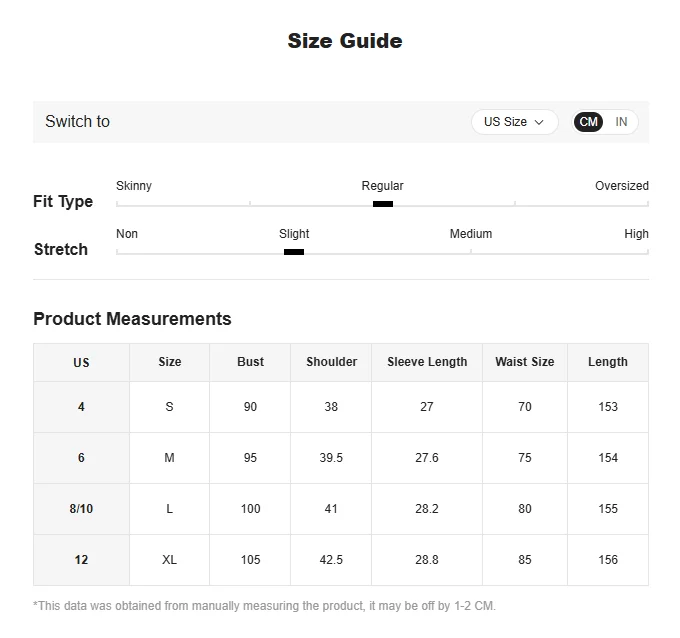
Task: Click the Waist Size column header
Action: [x=524, y=362]
